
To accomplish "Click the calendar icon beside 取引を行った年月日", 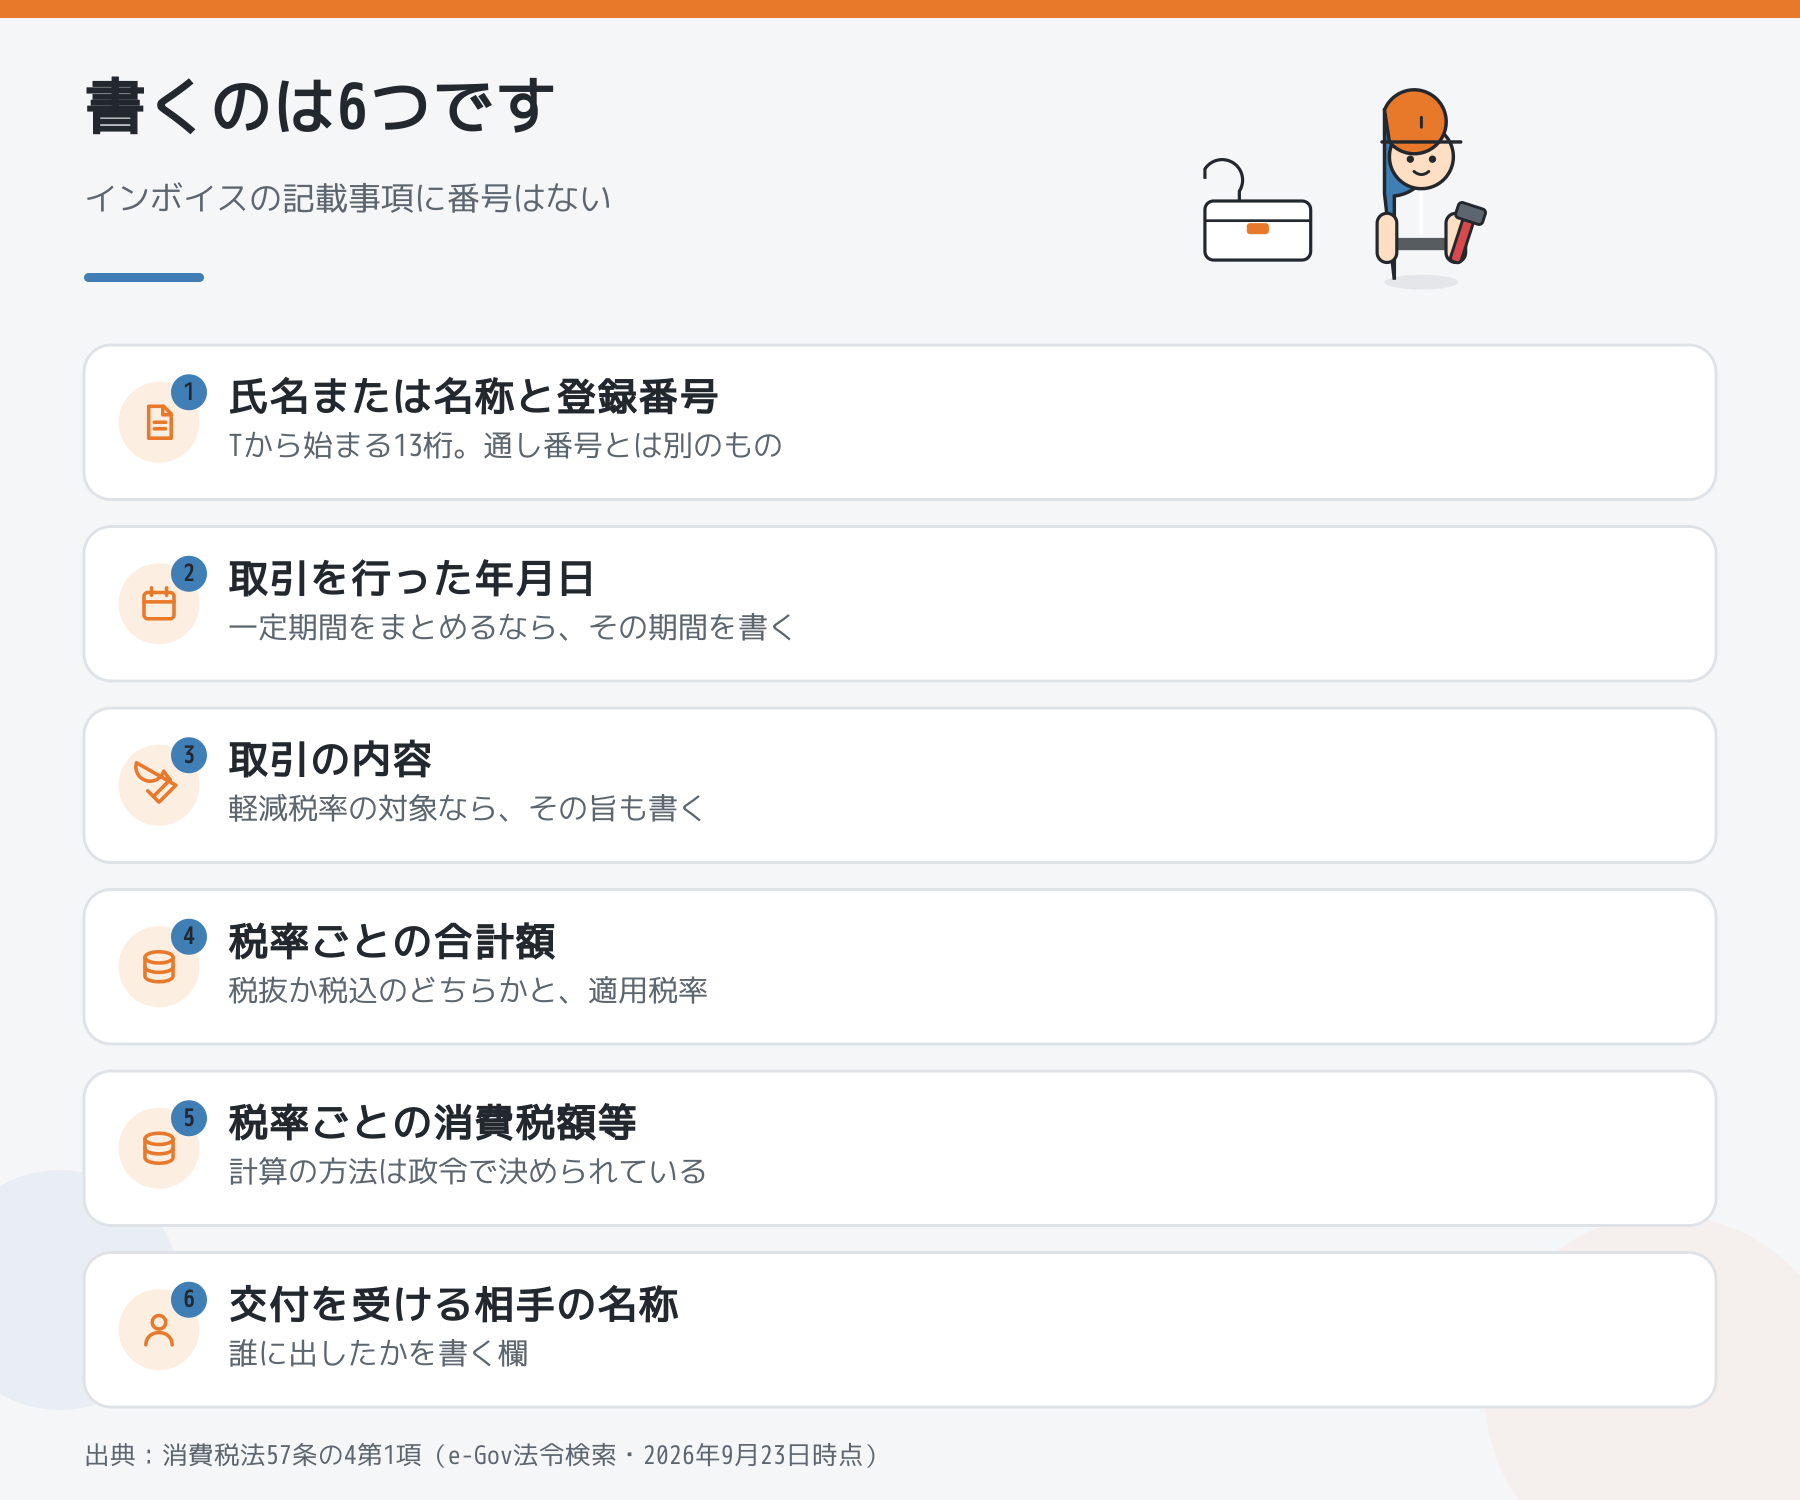I will [159, 604].
